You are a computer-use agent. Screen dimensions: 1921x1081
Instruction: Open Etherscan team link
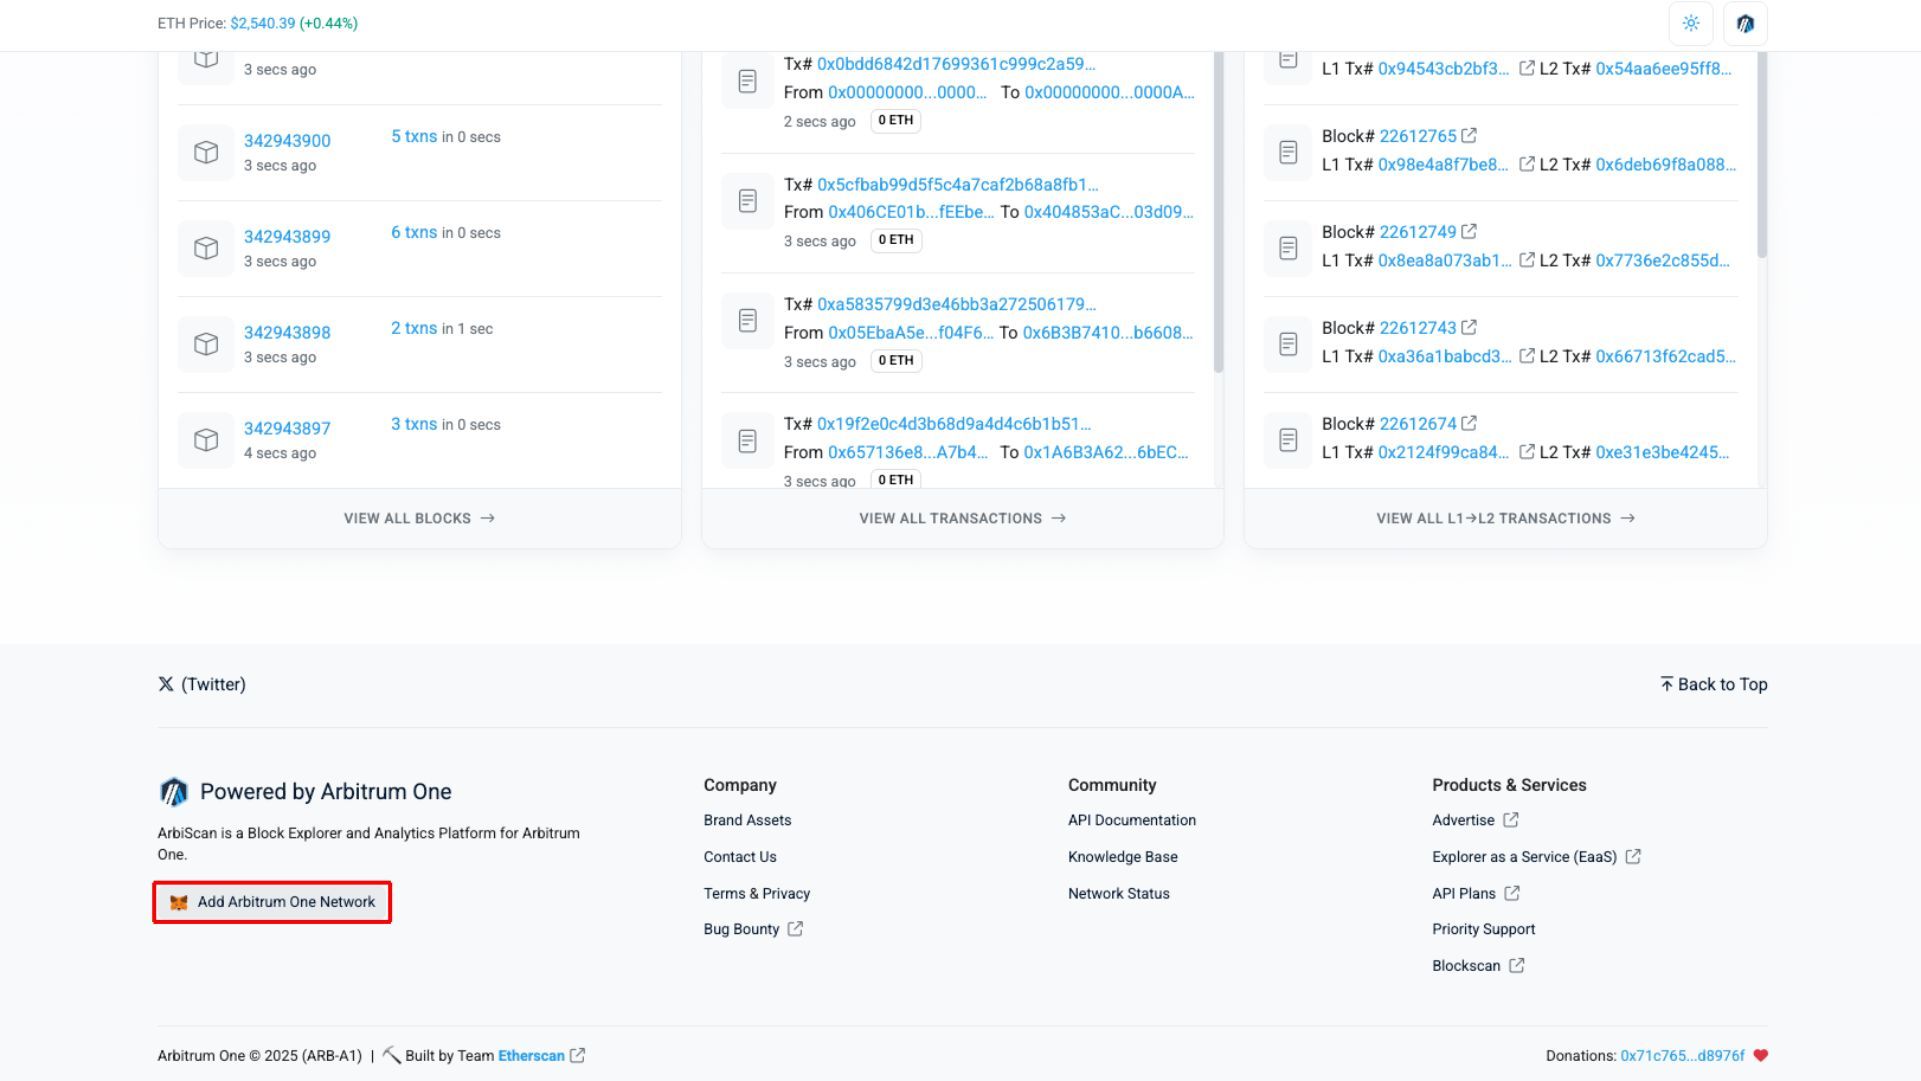531,1056
